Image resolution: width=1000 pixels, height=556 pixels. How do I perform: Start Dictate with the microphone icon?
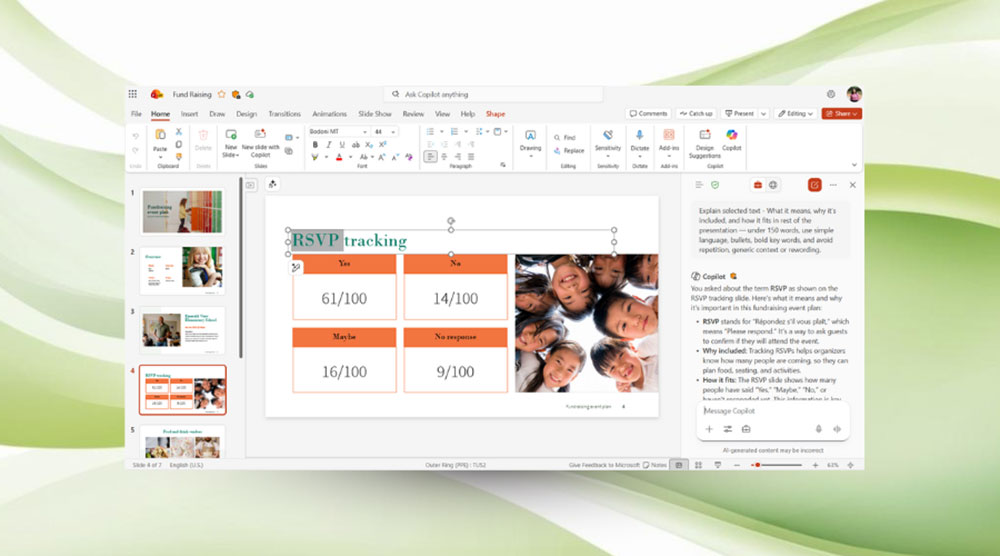tap(640, 135)
